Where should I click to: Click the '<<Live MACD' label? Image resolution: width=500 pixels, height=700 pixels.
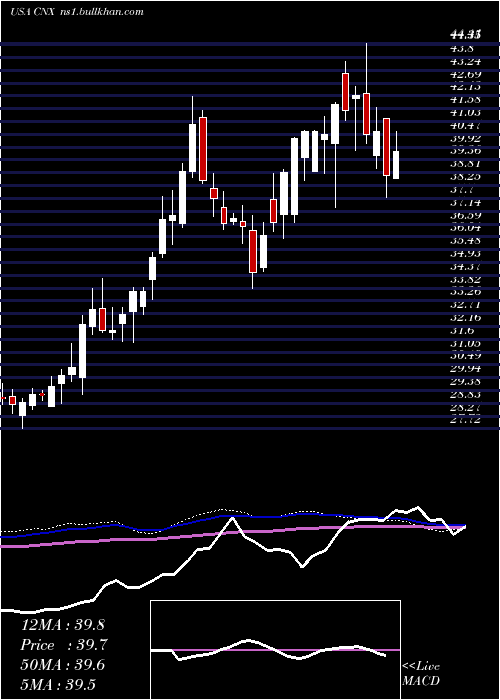point(421,673)
